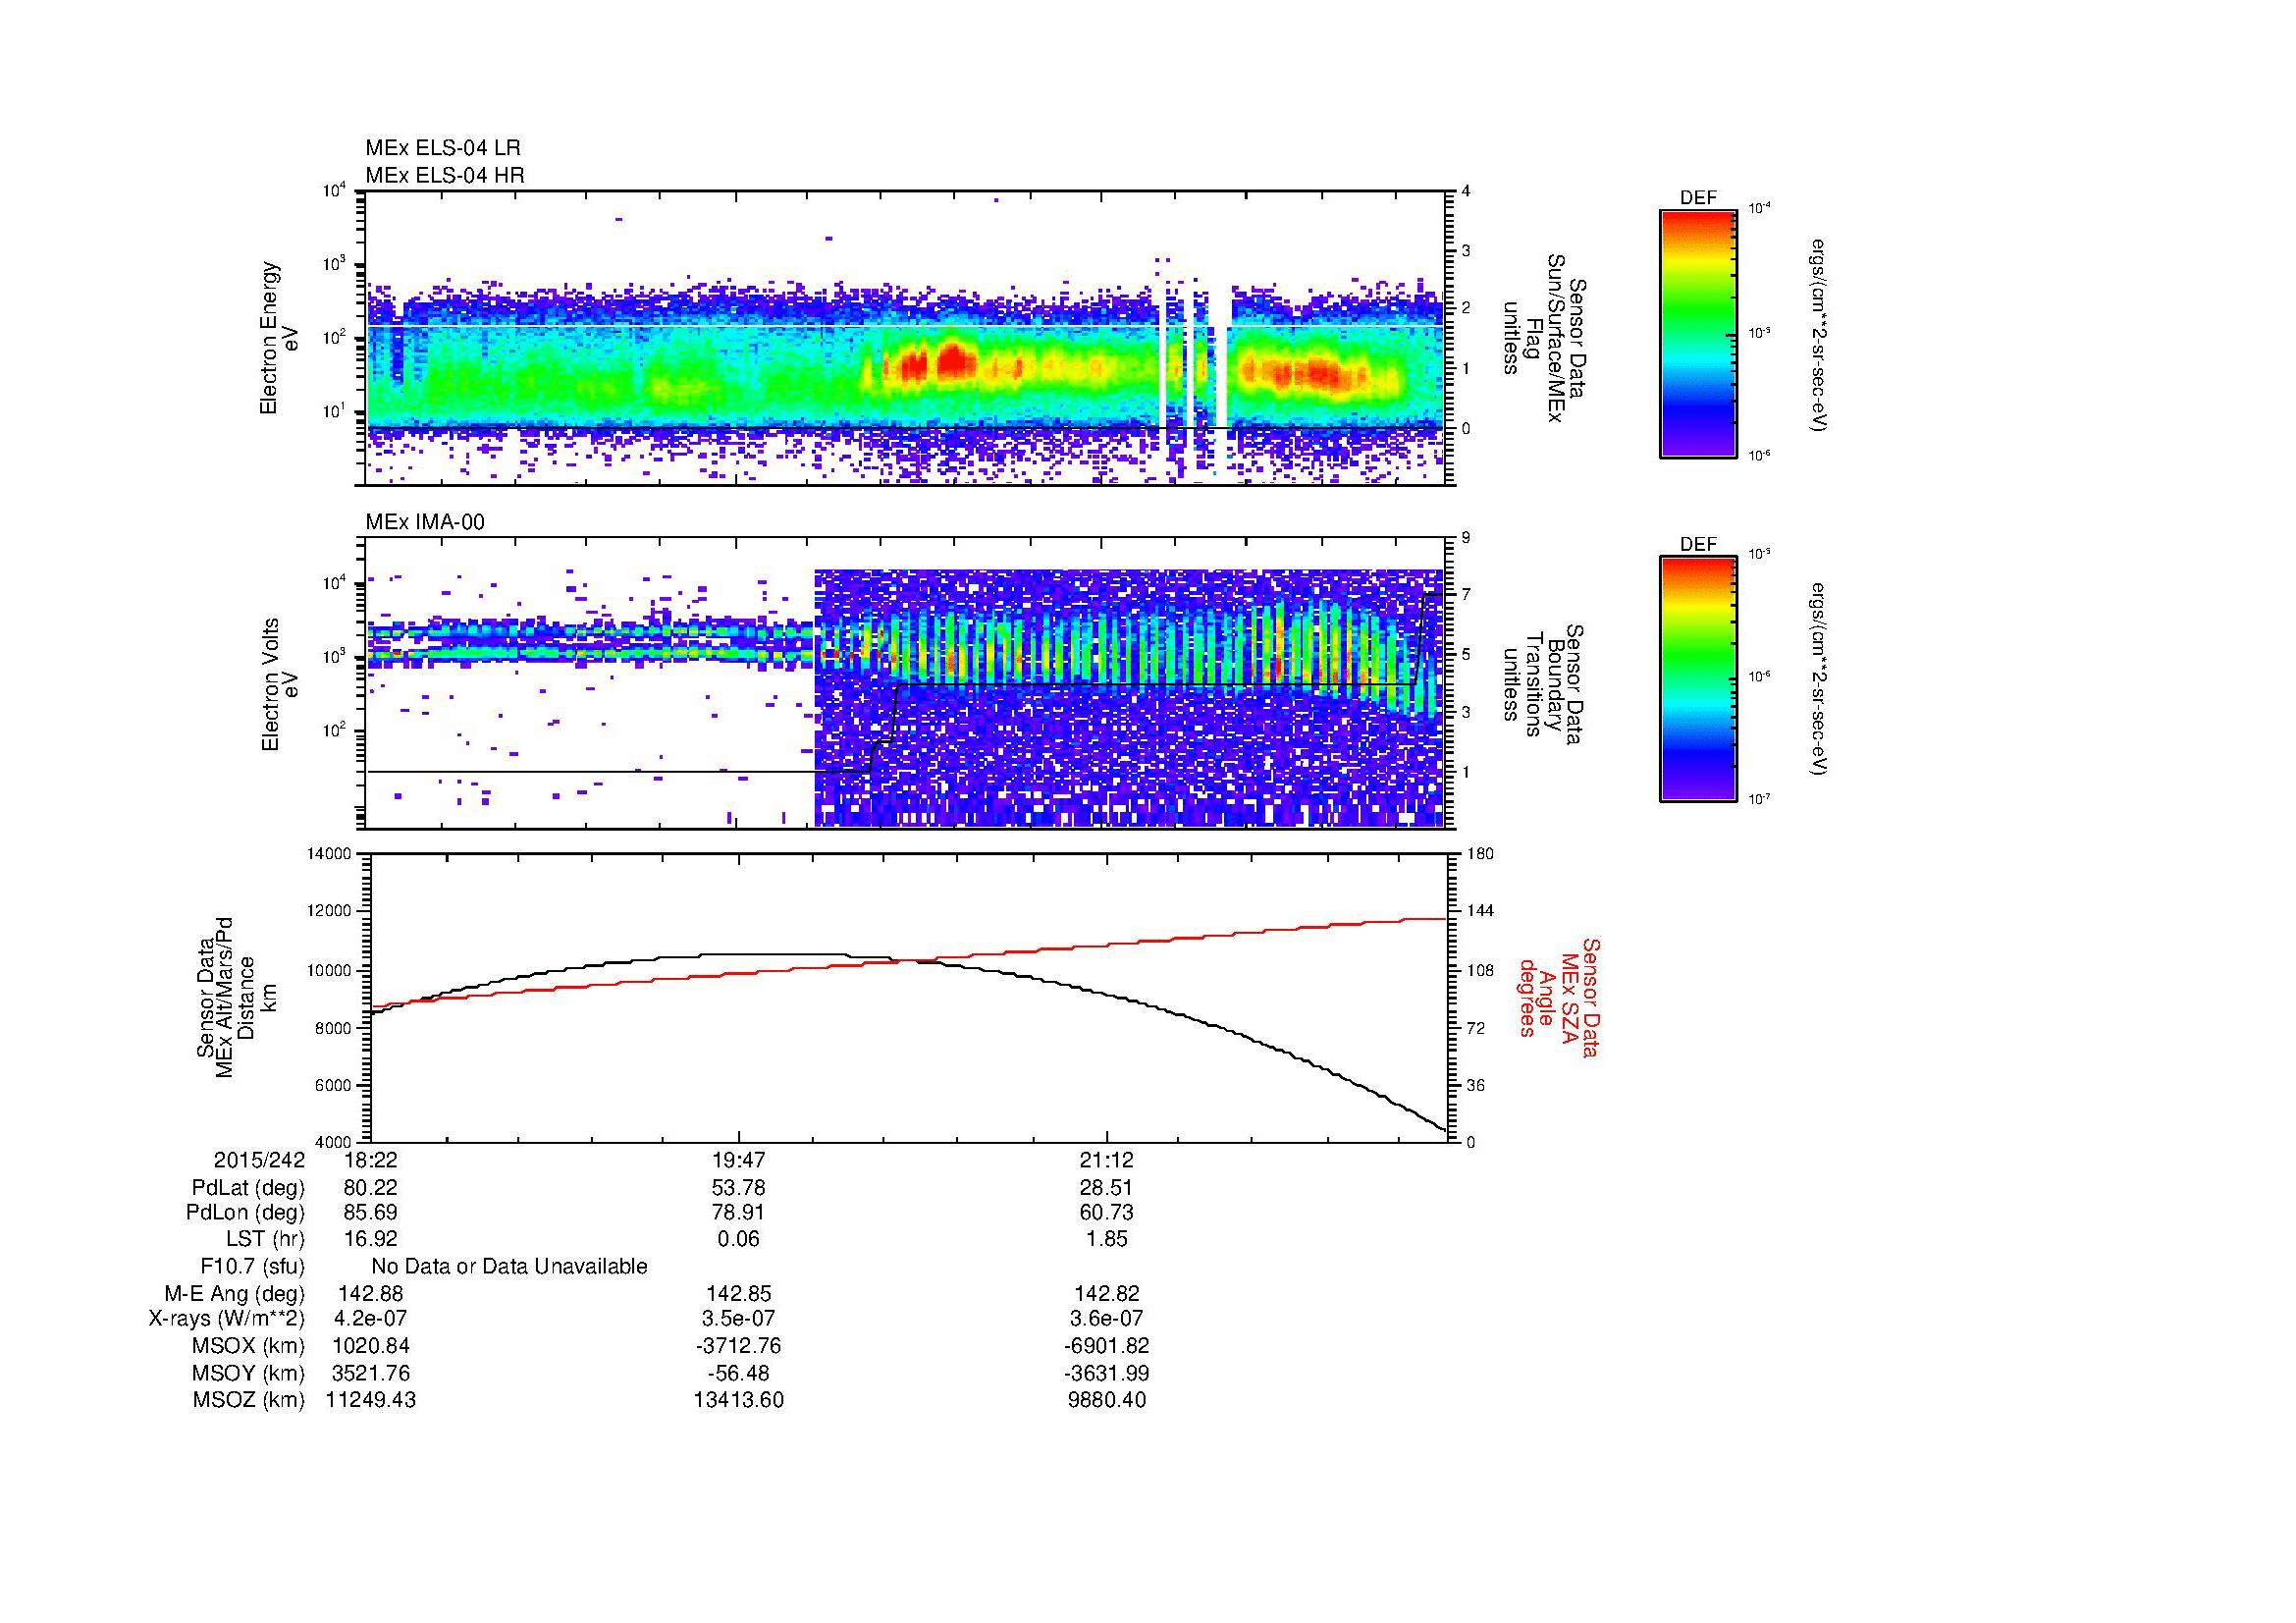Click the 'M-E Ang (deg)' row label
The height and width of the screenshot is (1623, 2296).
tap(235, 1293)
